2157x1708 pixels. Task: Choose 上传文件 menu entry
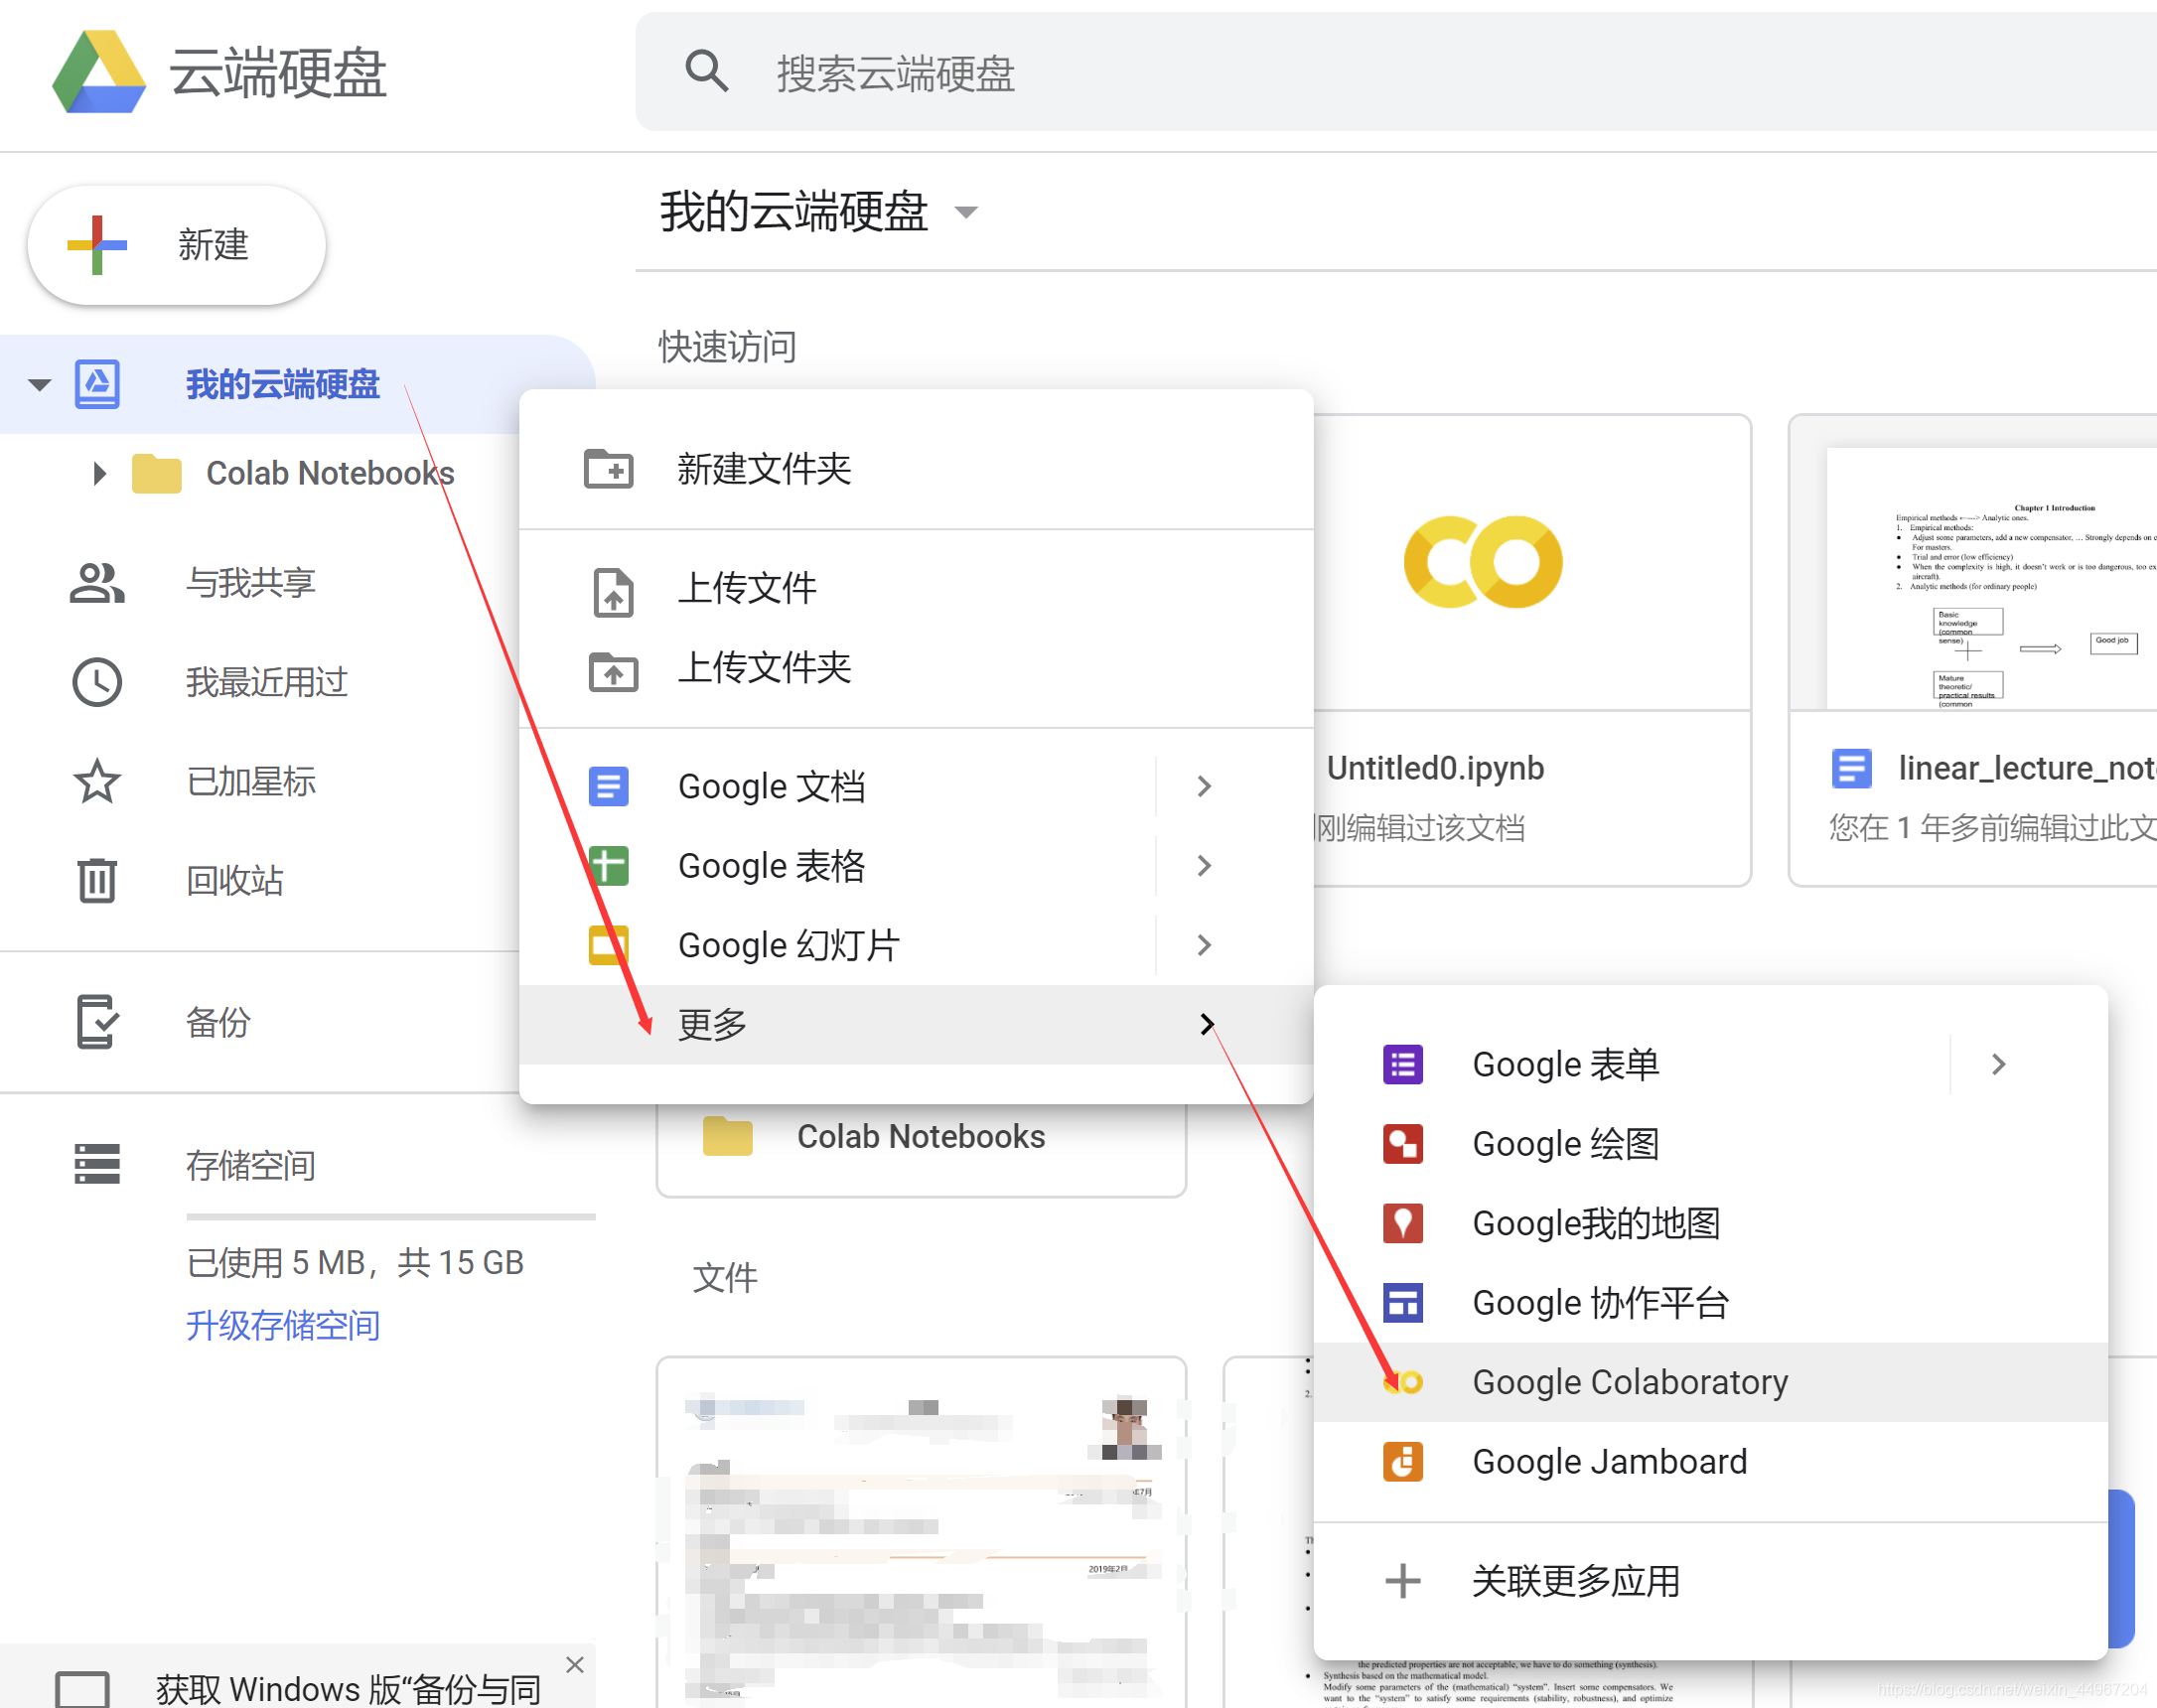click(x=916, y=588)
